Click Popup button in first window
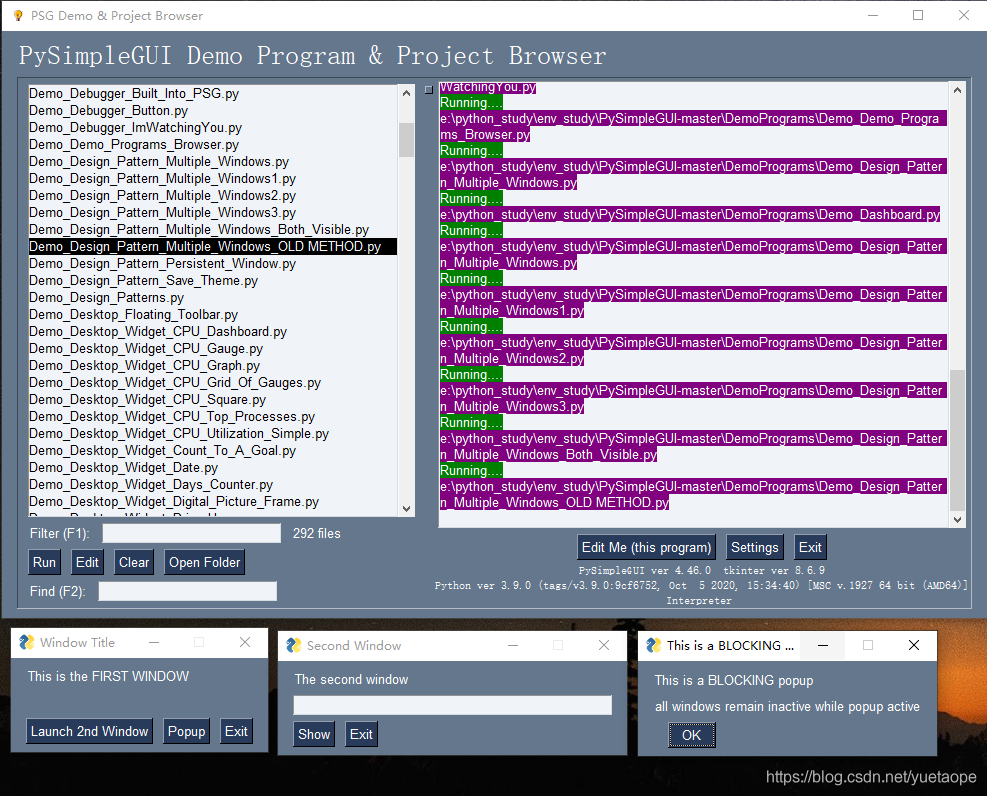This screenshot has height=796, width=987. (186, 731)
